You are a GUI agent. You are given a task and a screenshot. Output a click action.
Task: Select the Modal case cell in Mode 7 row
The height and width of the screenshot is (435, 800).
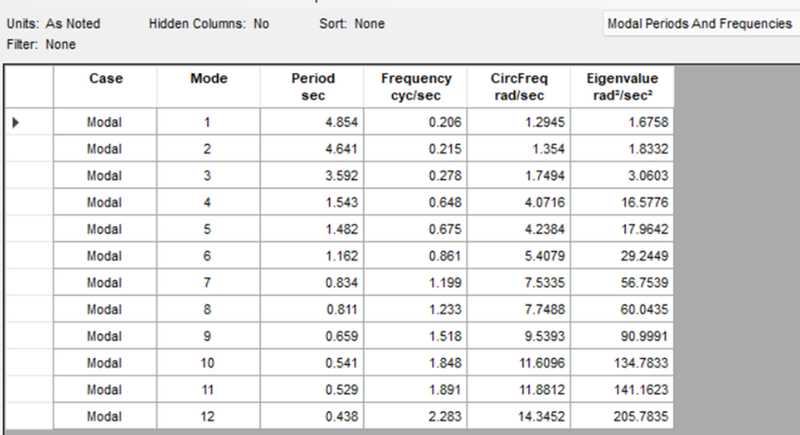click(x=105, y=283)
